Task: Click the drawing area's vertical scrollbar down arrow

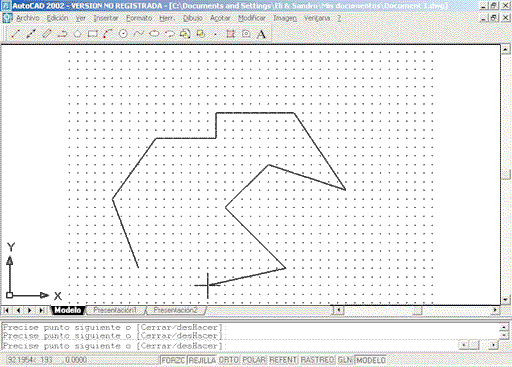Action: [x=505, y=299]
